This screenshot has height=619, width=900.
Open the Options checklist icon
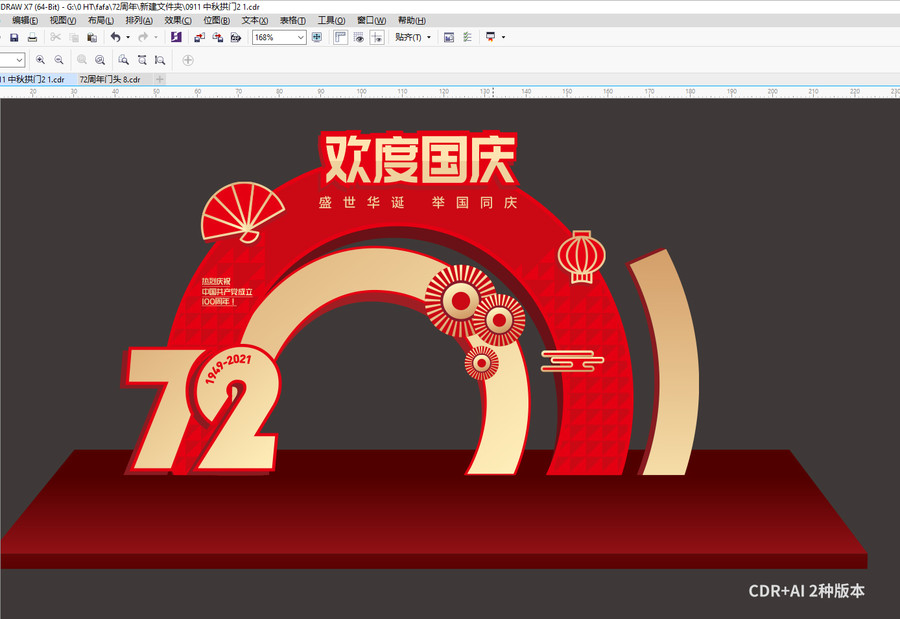(467, 37)
